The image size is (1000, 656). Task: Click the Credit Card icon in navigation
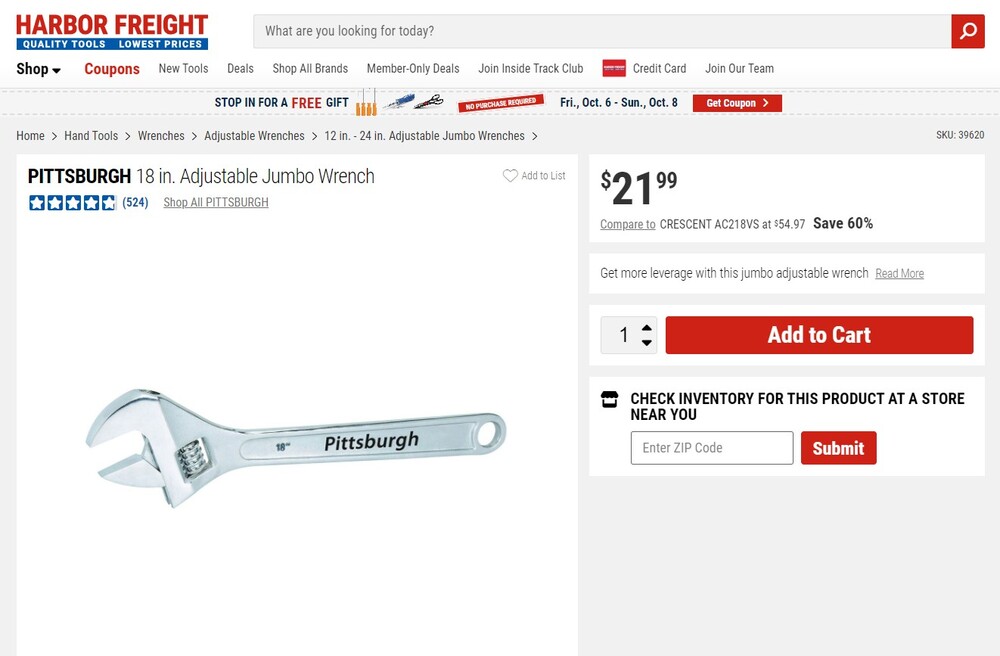click(x=614, y=68)
